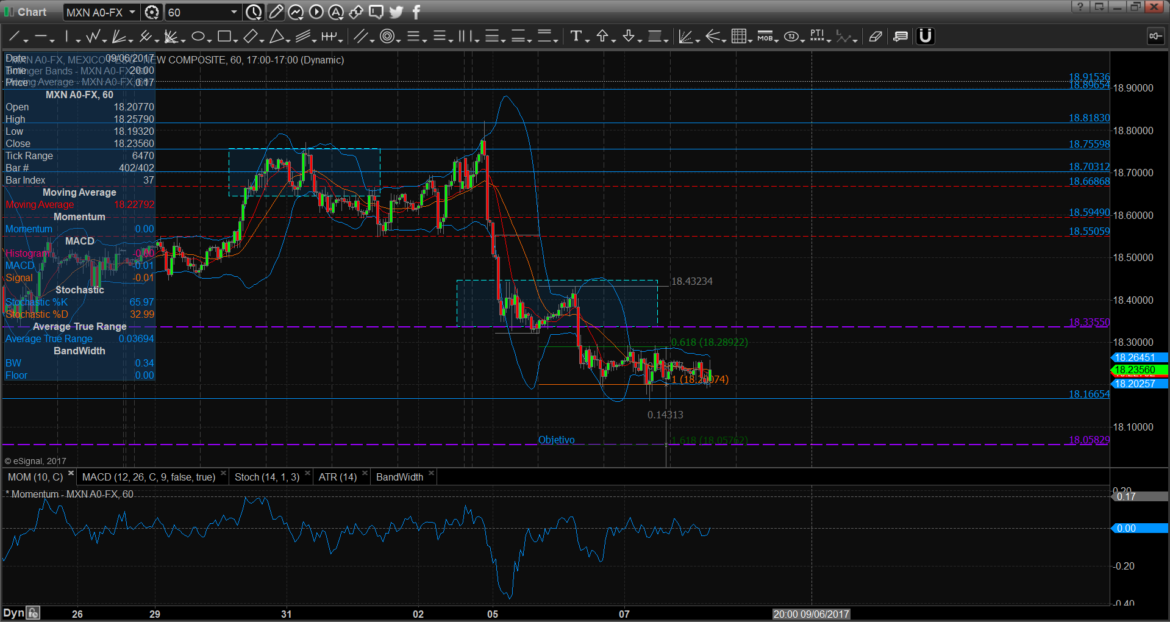Click the 18.23560 current price marker

1139,370
